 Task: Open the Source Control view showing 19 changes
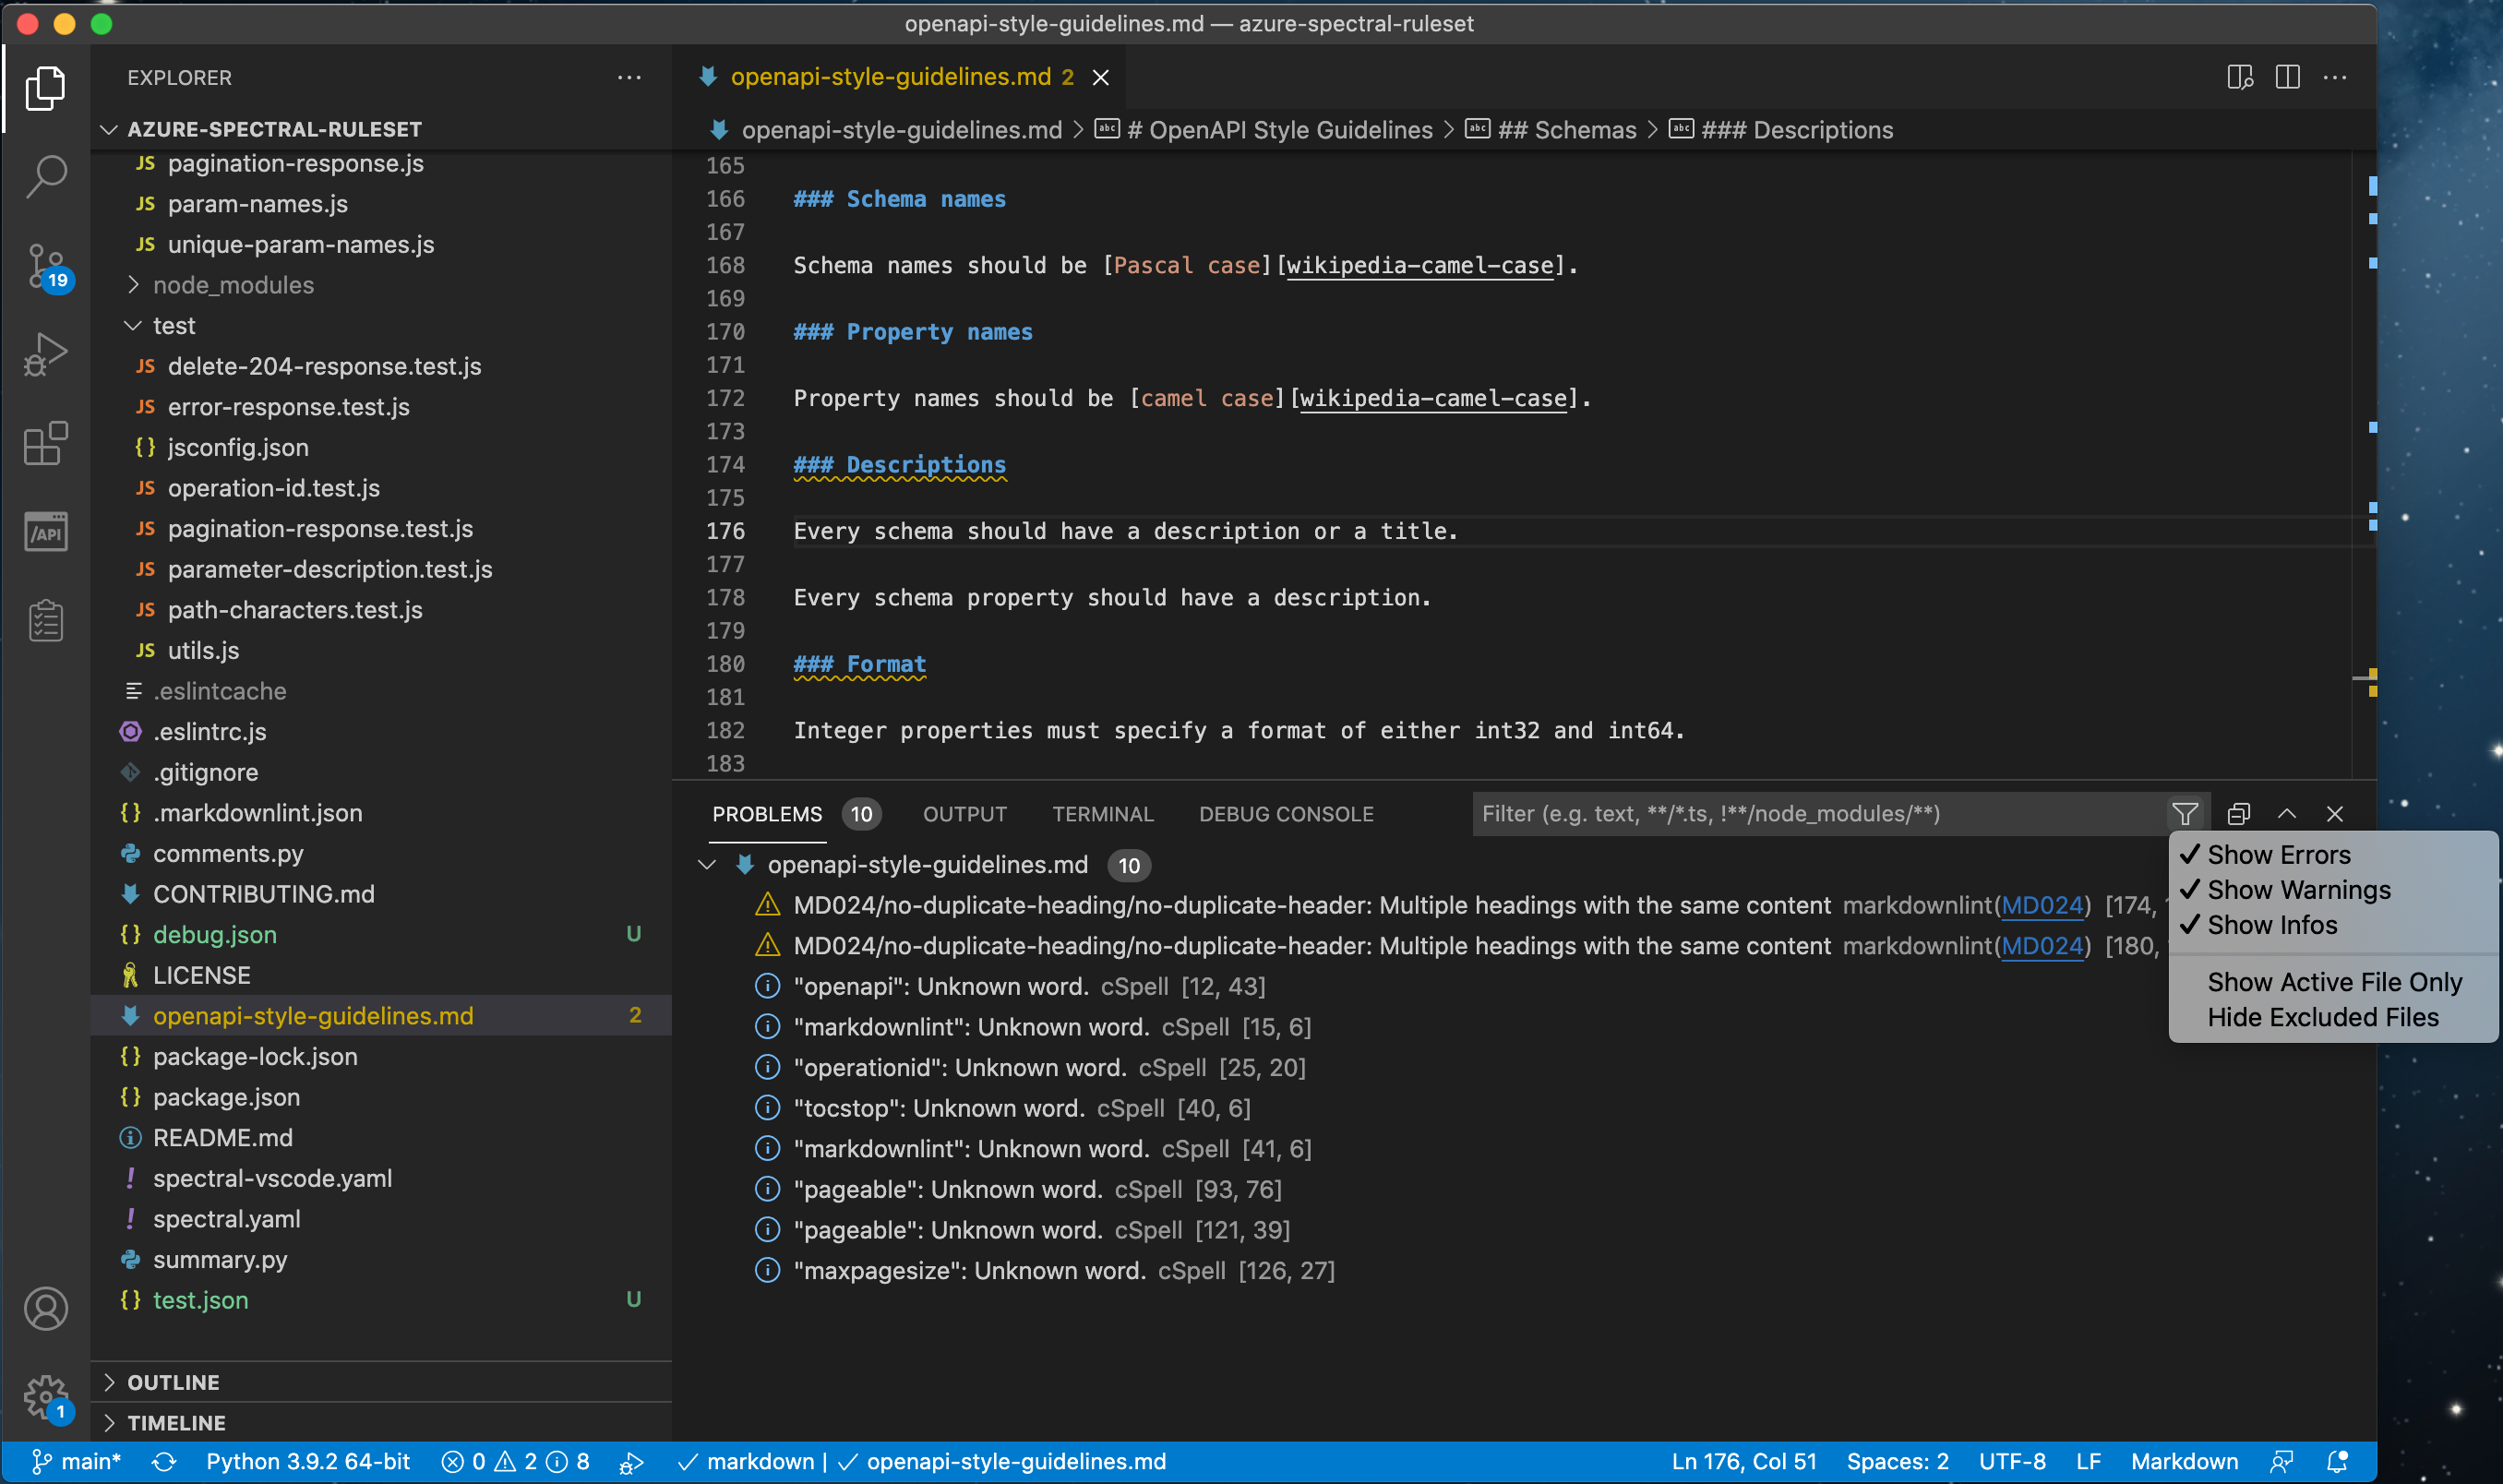point(45,266)
